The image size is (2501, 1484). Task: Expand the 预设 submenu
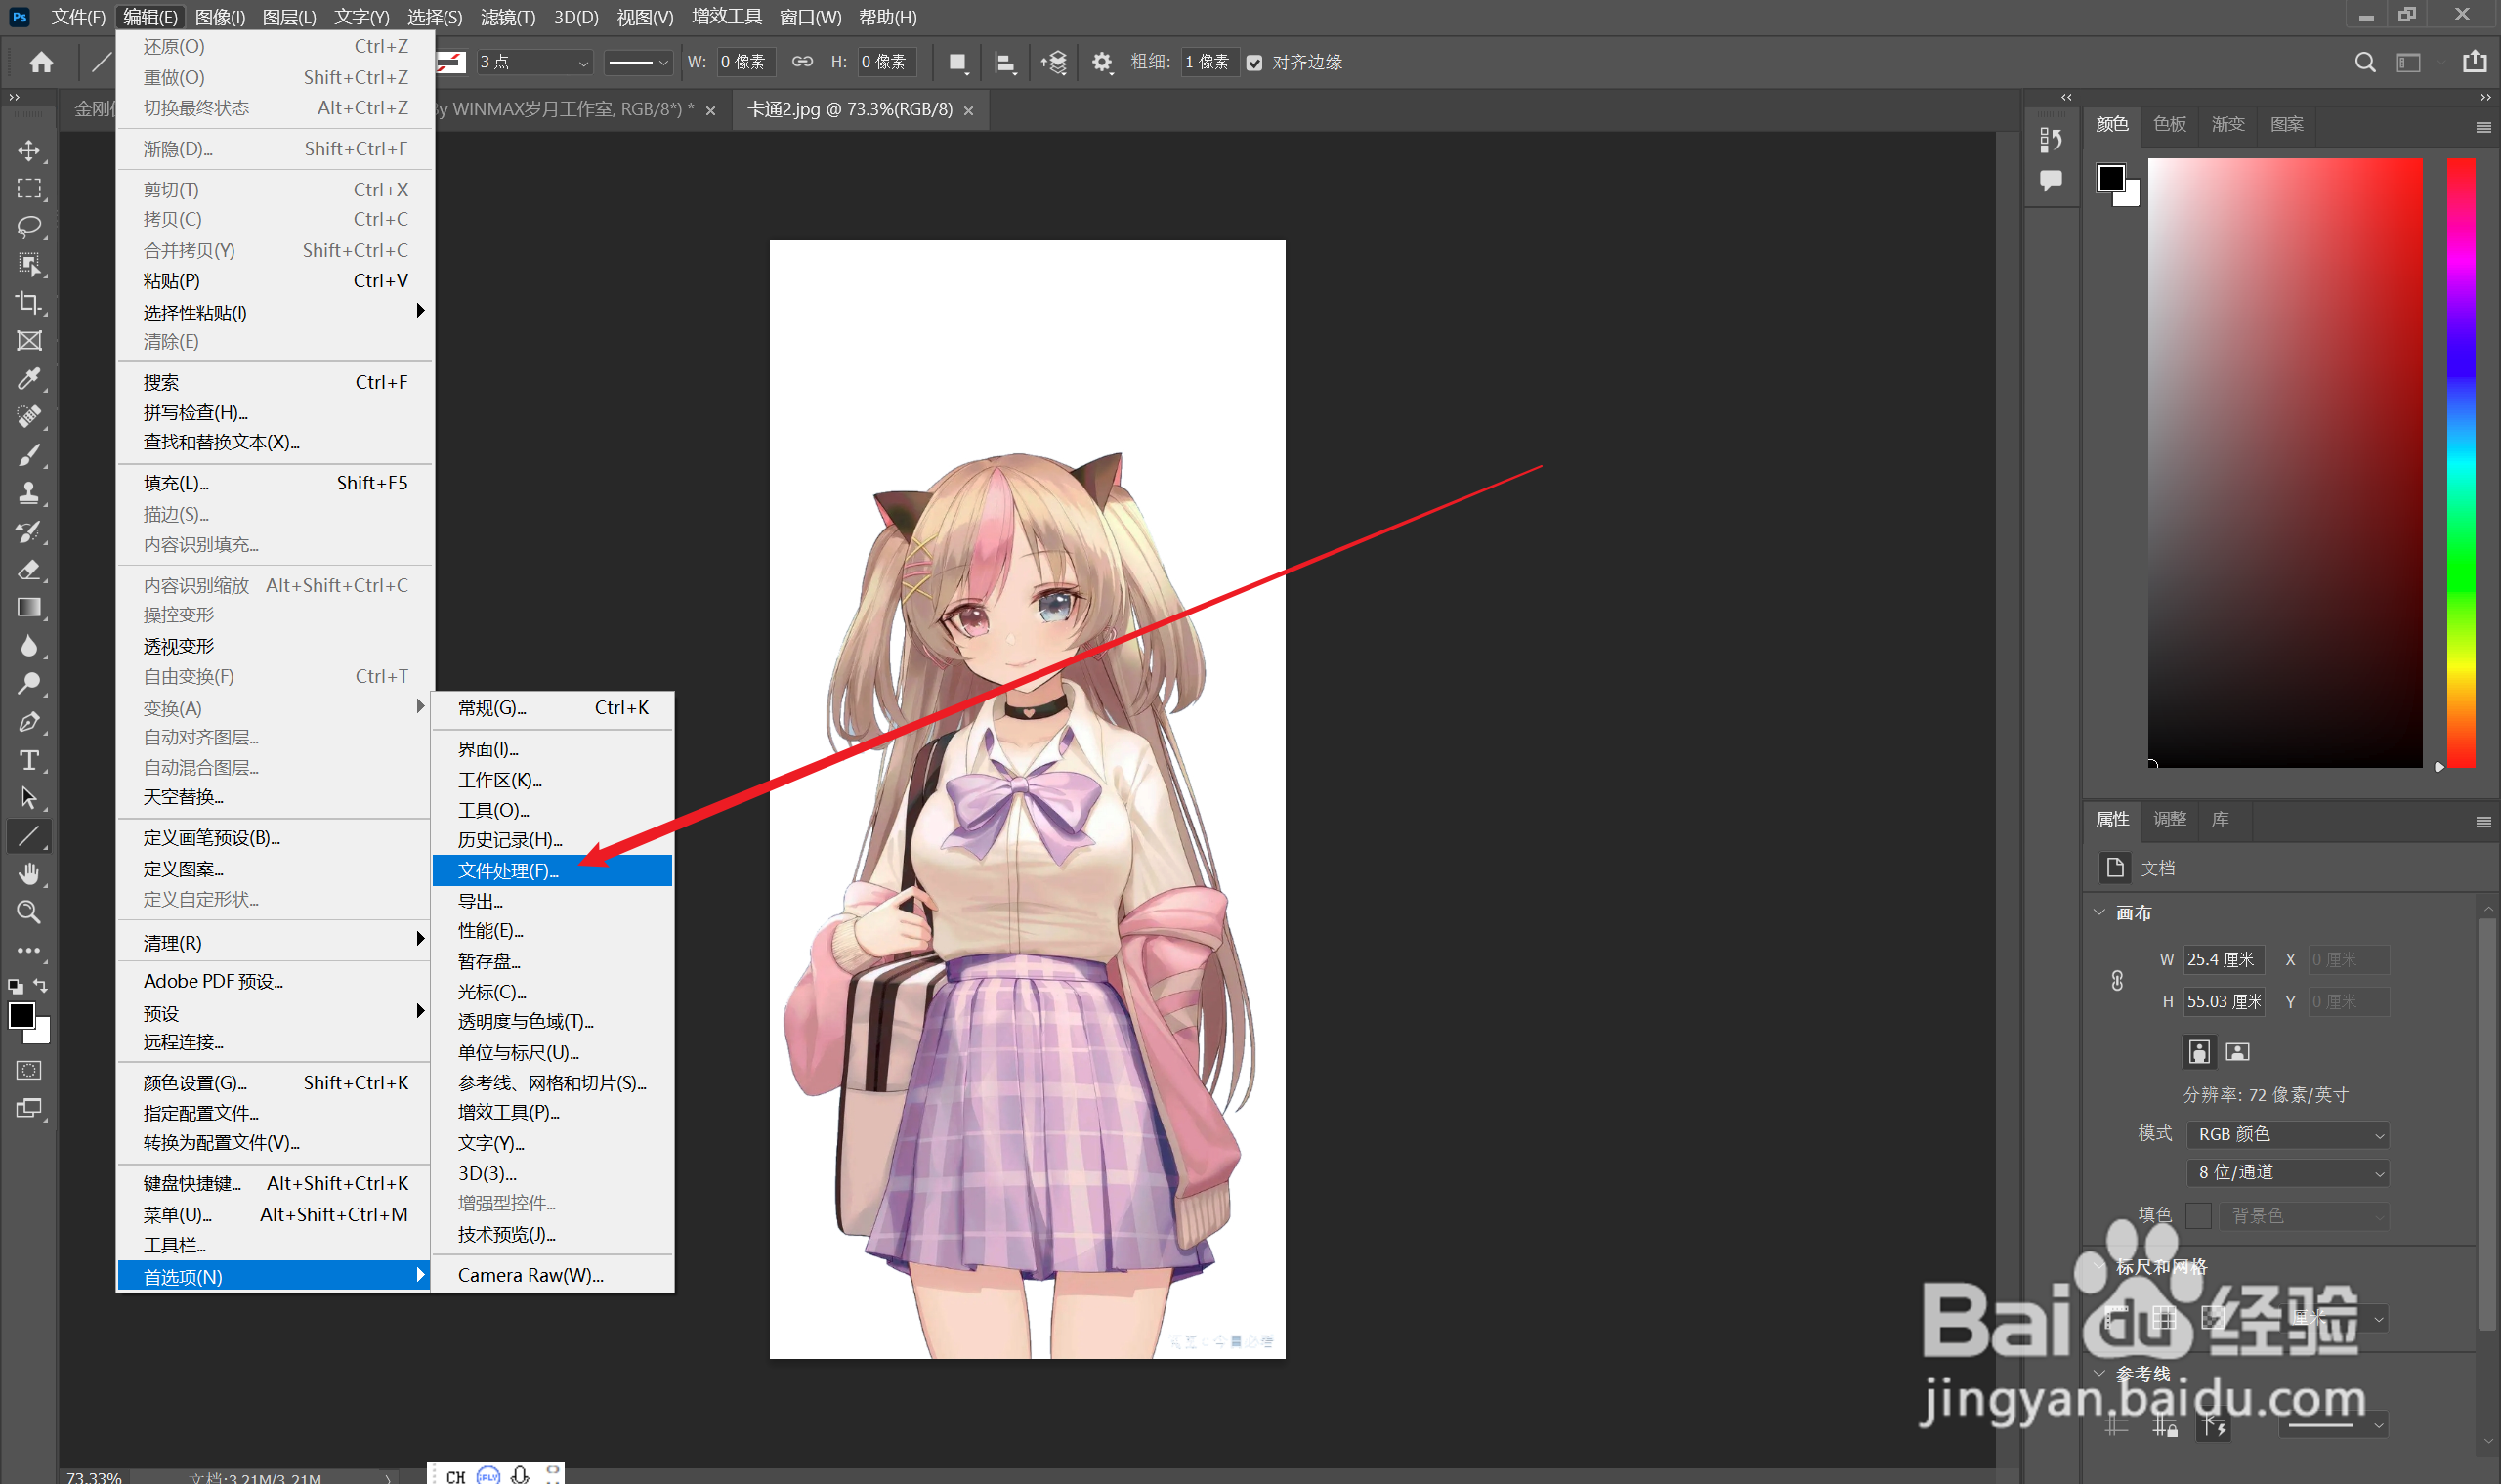(x=274, y=1012)
